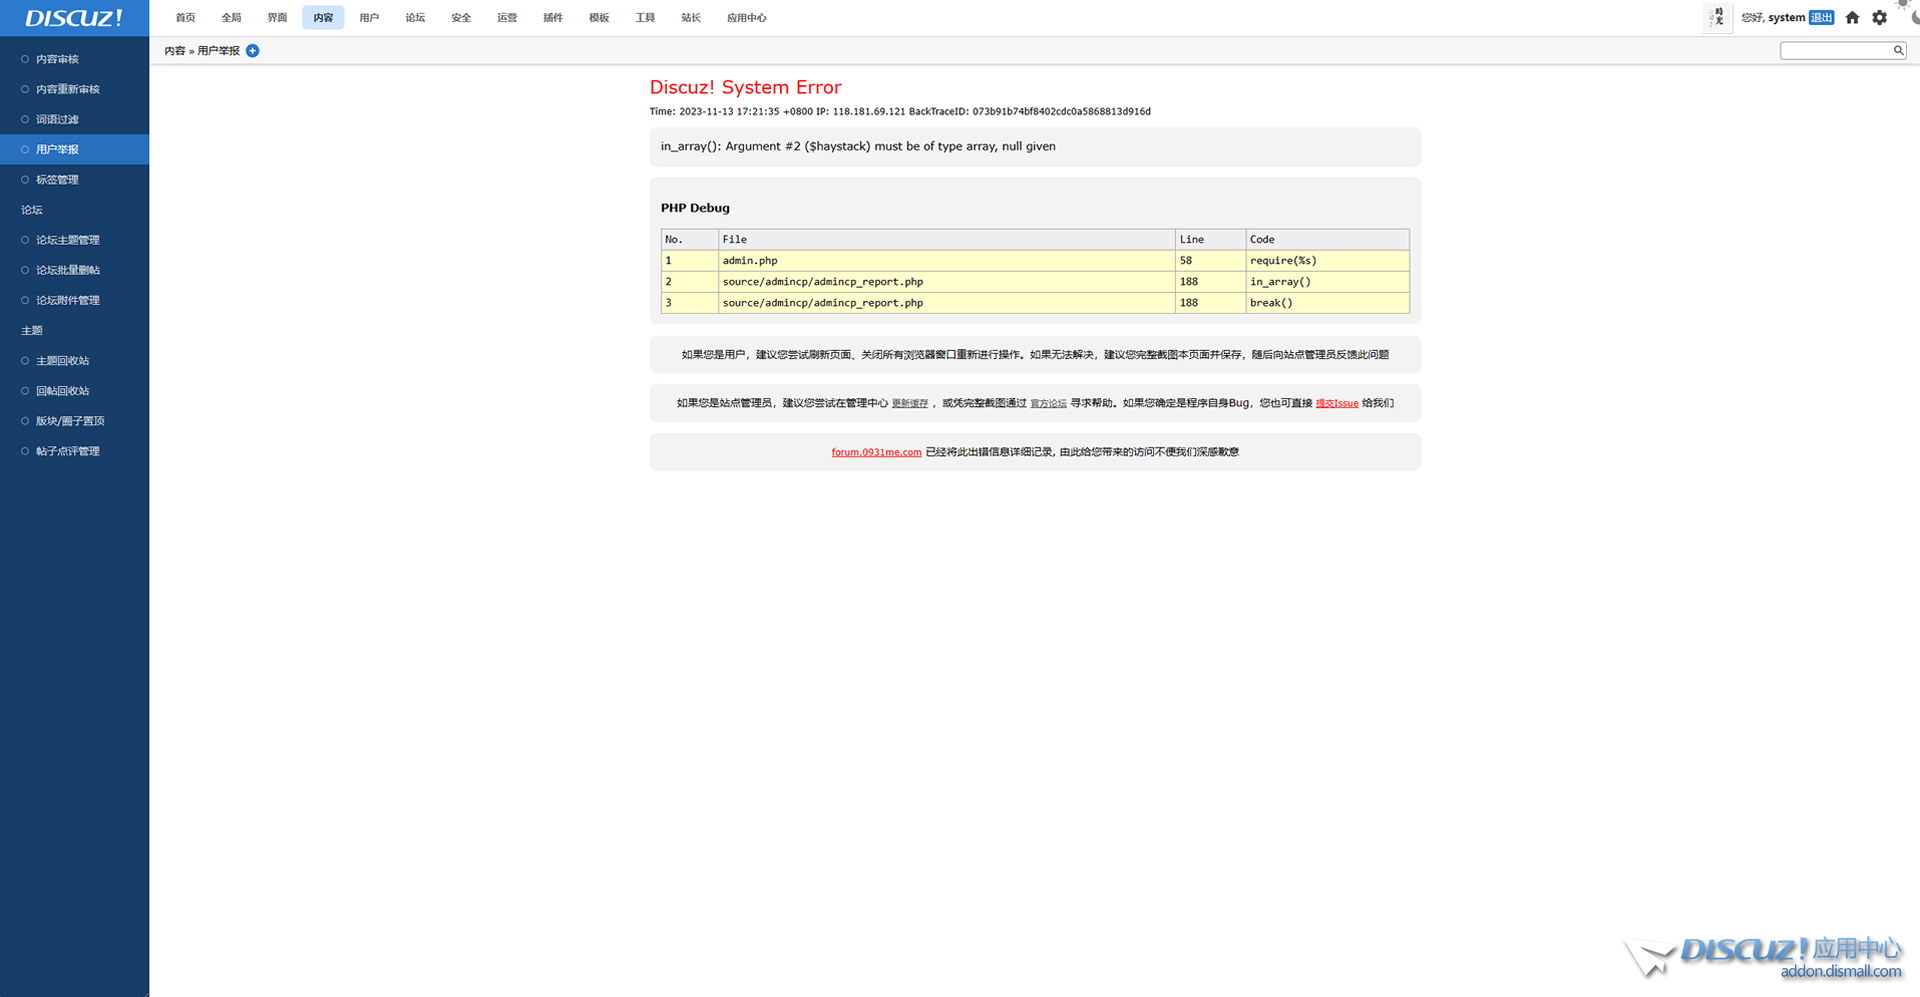The height and width of the screenshot is (997, 1920).
Task: Click the 内容 breadcrumb segment
Action: [175, 51]
